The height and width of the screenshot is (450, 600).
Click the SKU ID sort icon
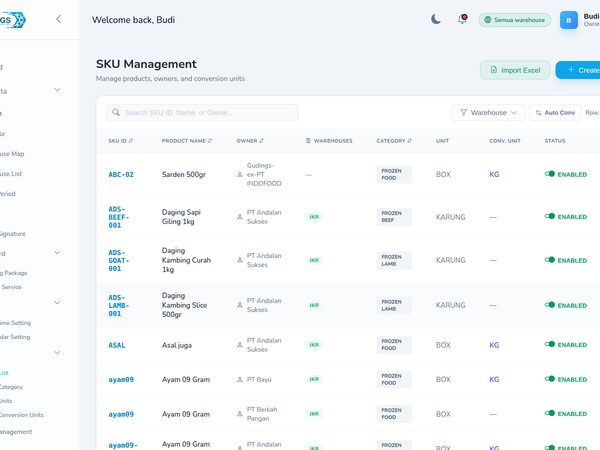pyautogui.click(x=131, y=141)
